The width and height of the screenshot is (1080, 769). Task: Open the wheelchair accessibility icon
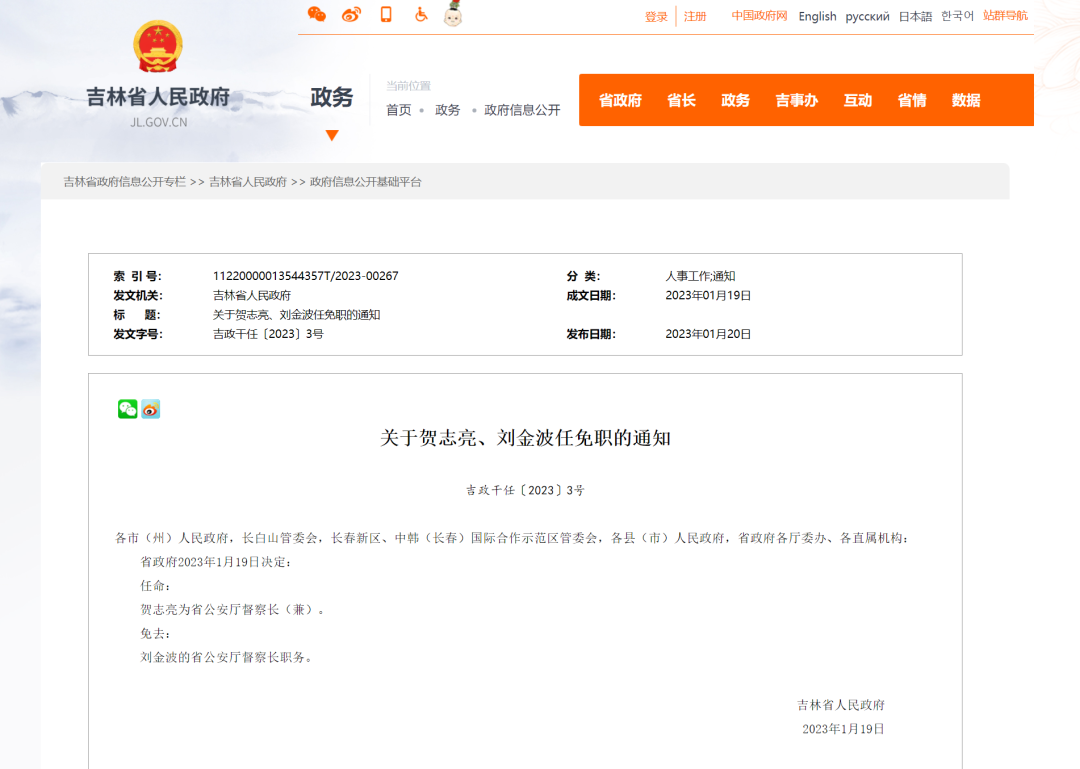pos(421,14)
